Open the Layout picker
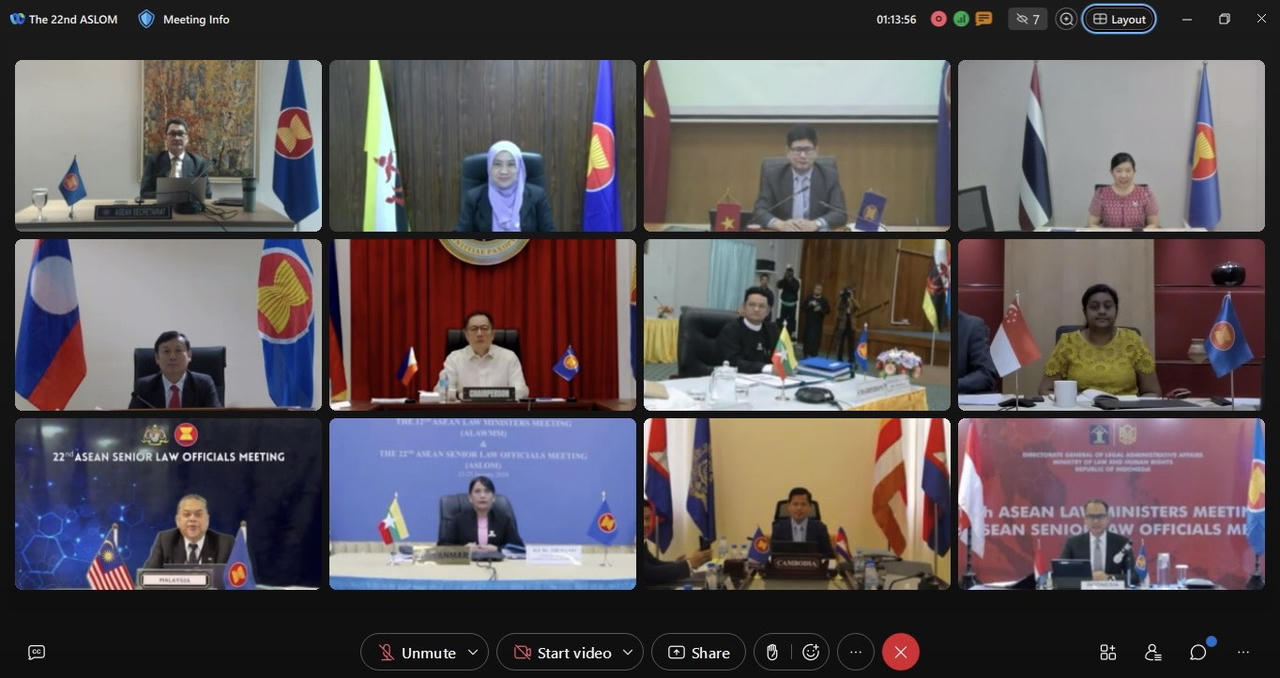1280x678 pixels. [x=1118, y=18]
